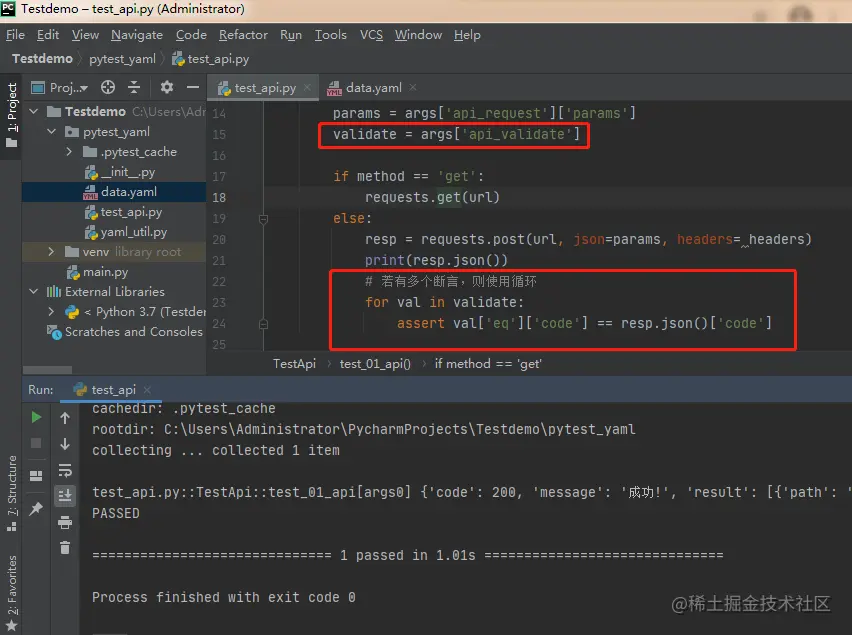852x635 pixels.
Task: Click the Locate/Select Opened File target icon
Action: (x=108, y=87)
